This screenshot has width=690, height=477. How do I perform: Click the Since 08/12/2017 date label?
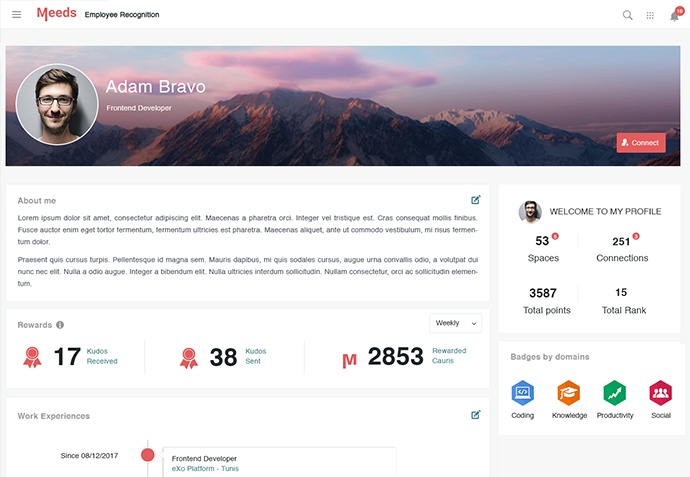point(89,455)
